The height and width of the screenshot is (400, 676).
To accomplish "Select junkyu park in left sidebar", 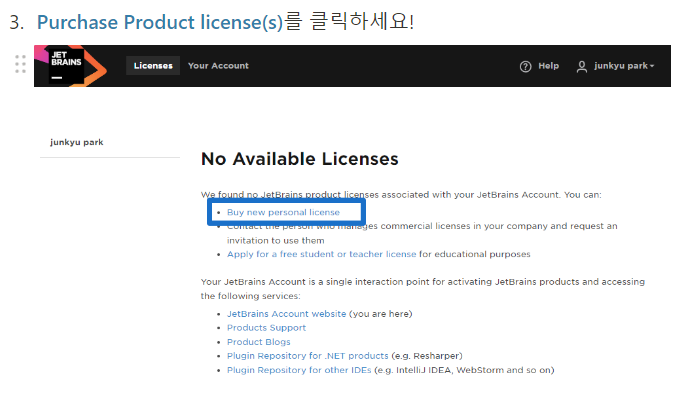I will point(76,142).
